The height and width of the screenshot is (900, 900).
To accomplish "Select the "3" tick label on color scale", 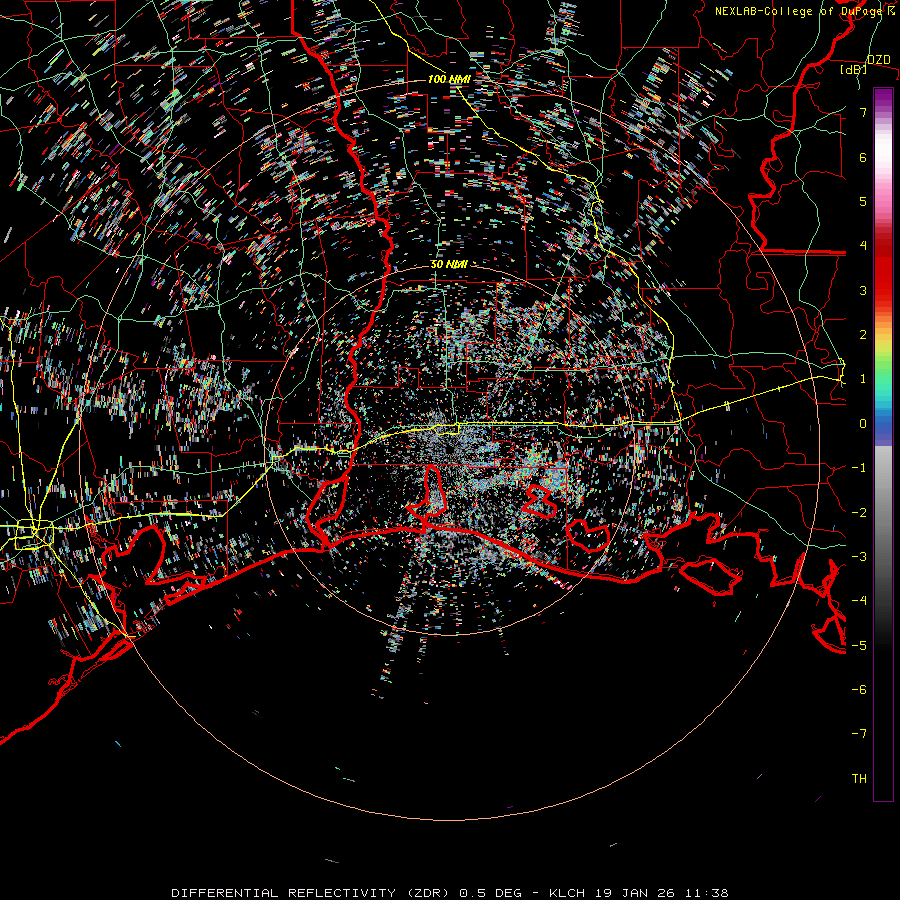I will pyautogui.click(x=863, y=290).
